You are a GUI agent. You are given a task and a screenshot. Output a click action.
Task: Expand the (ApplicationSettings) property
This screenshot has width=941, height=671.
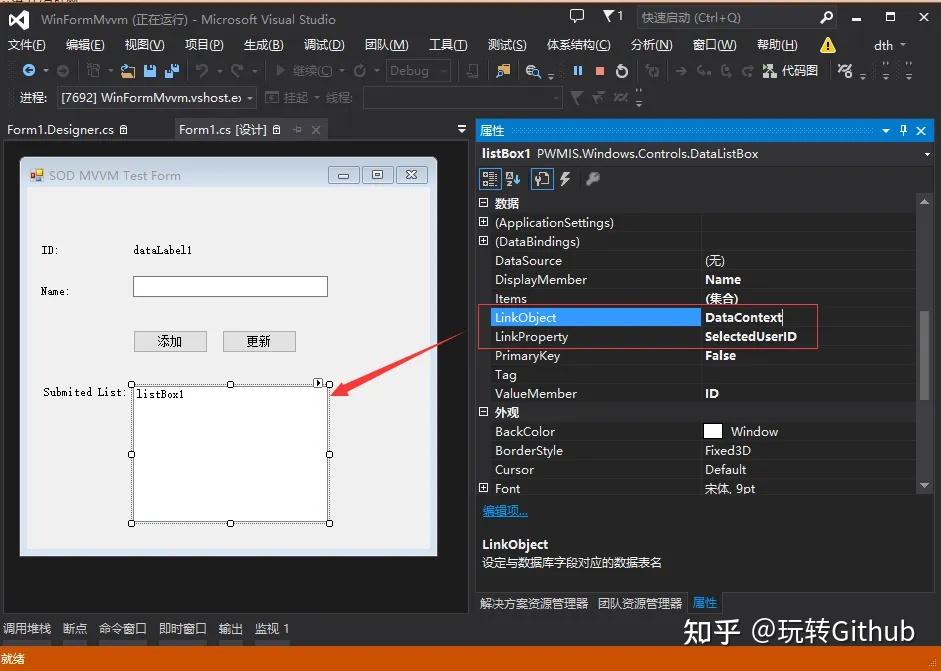pyautogui.click(x=484, y=222)
